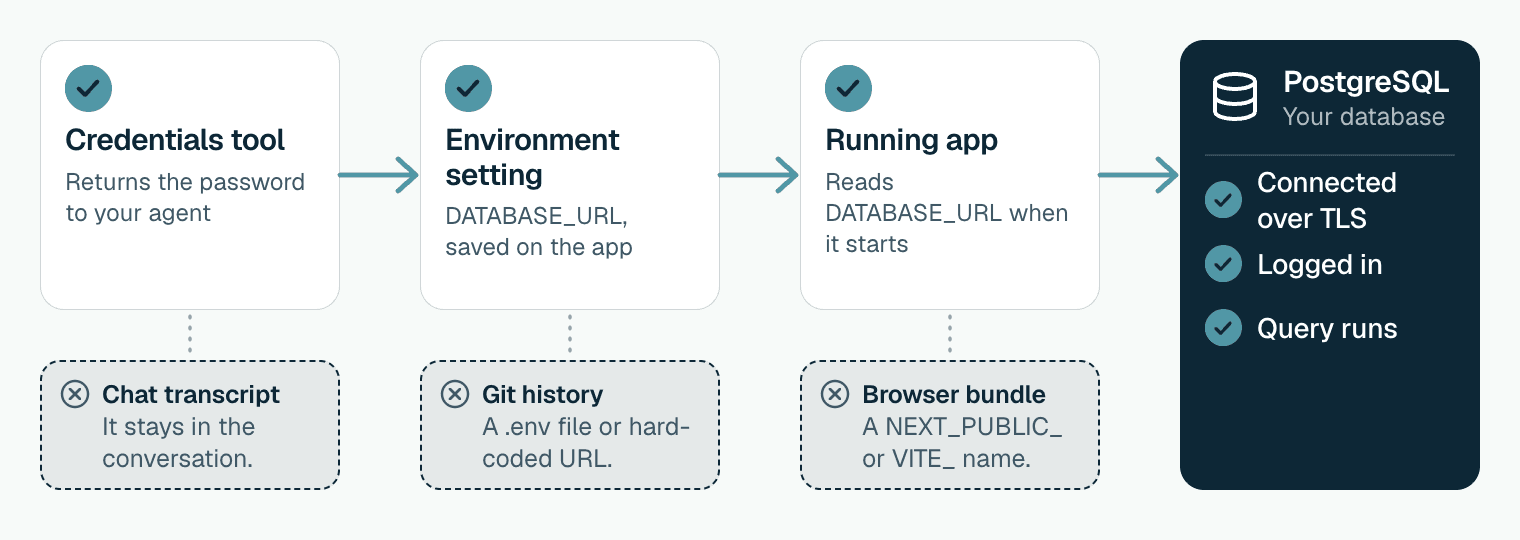This screenshot has width=1520, height=540.
Task: Click the X icon next to Git history
Action: click(455, 394)
